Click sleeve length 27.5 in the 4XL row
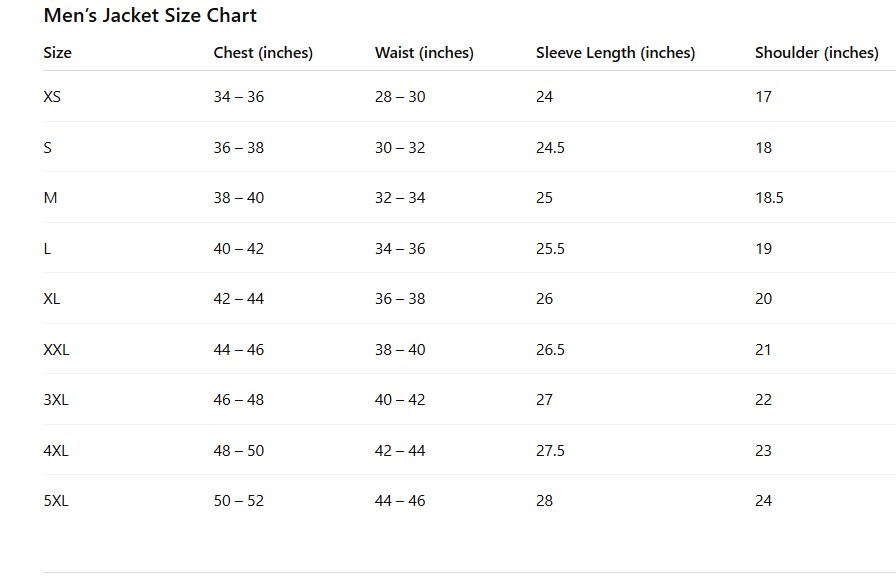This screenshot has width=896, height=576. [550, 451]
